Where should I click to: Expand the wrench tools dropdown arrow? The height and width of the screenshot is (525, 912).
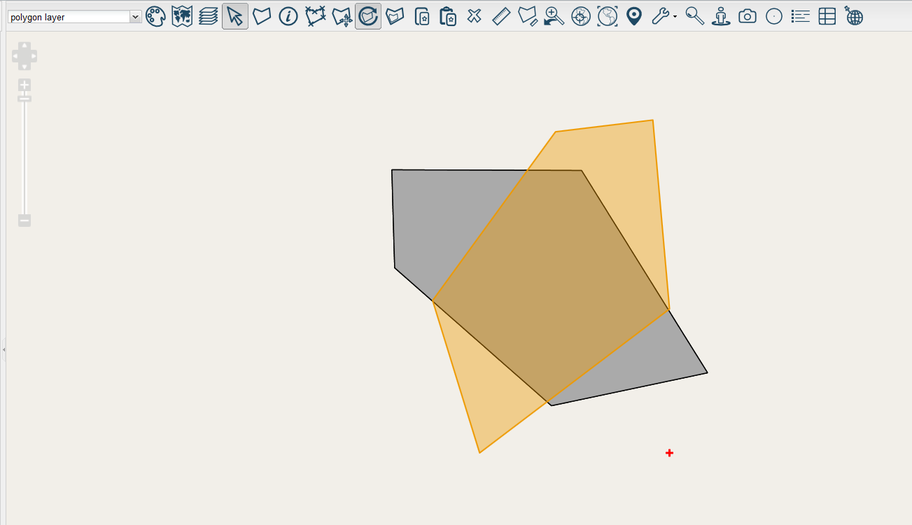tap(675, 17)
